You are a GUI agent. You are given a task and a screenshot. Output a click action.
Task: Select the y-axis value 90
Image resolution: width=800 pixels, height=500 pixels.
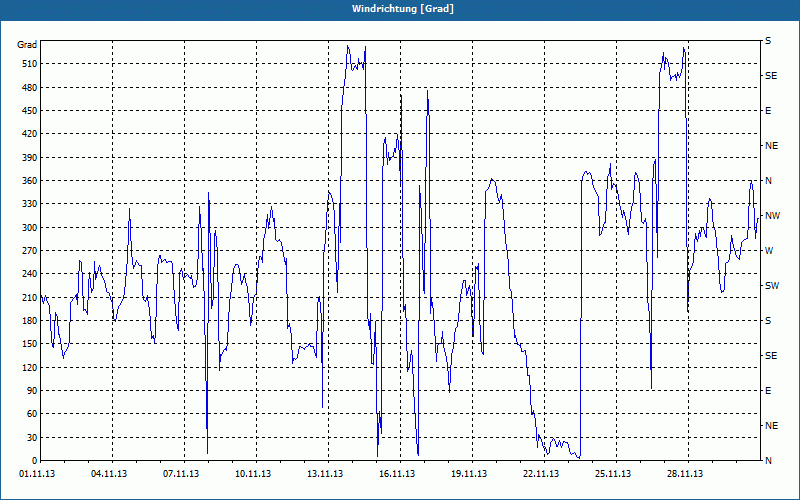[x=31, y=390]
